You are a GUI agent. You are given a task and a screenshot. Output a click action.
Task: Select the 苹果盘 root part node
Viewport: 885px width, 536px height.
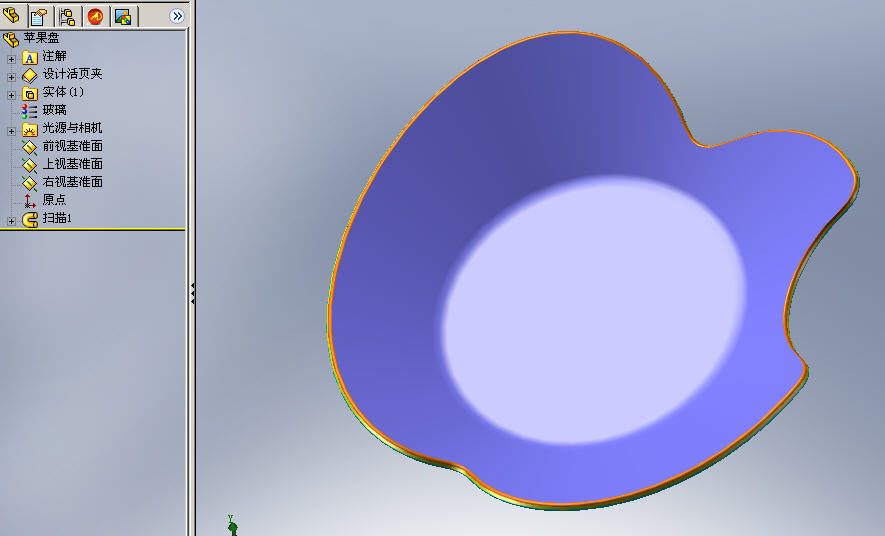tap(41, 38)
